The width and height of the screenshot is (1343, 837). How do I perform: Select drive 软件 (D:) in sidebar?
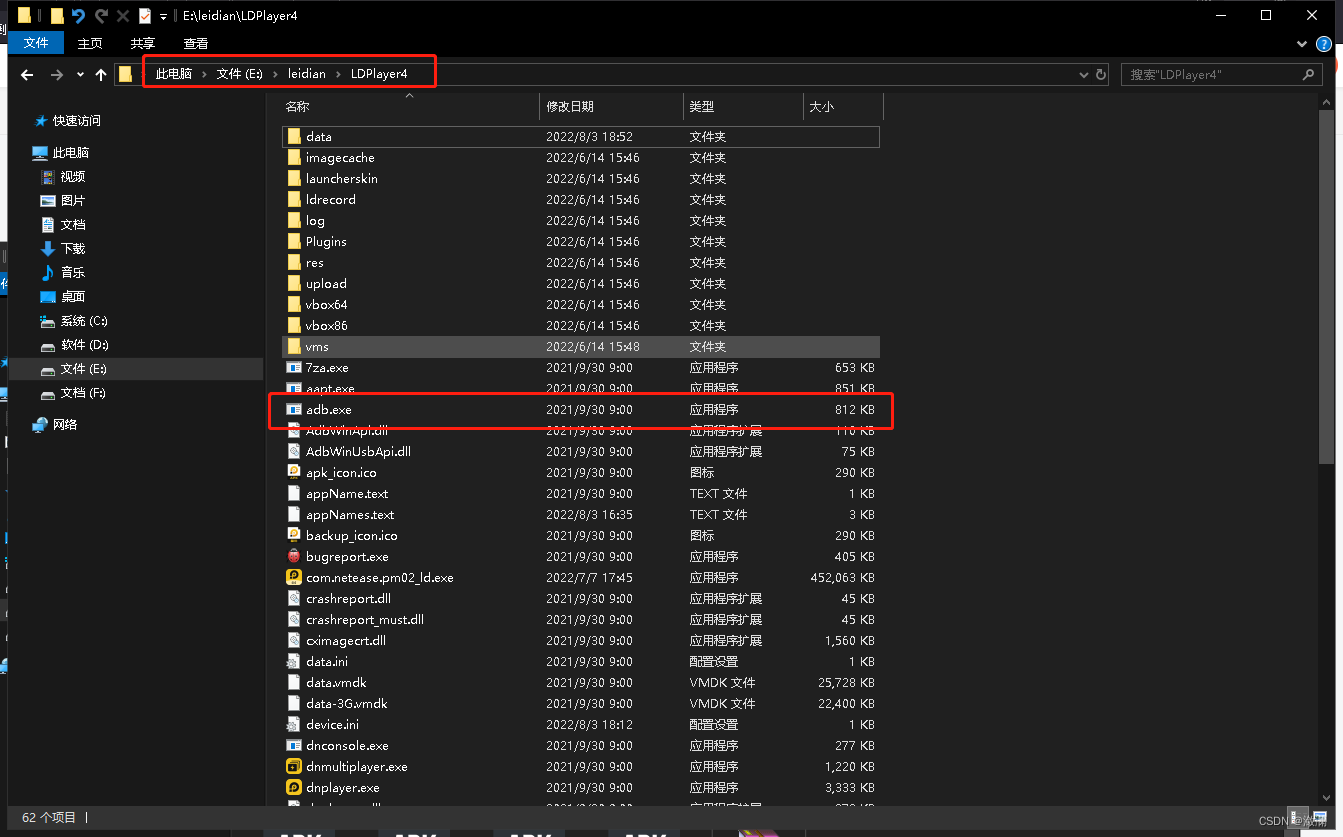point(84,345)
